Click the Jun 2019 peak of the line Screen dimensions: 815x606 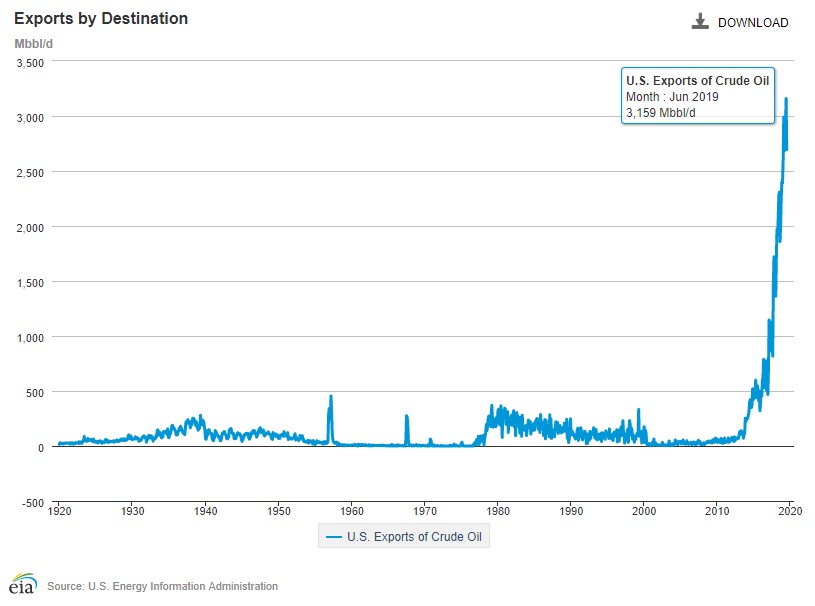tap(786, 99)
